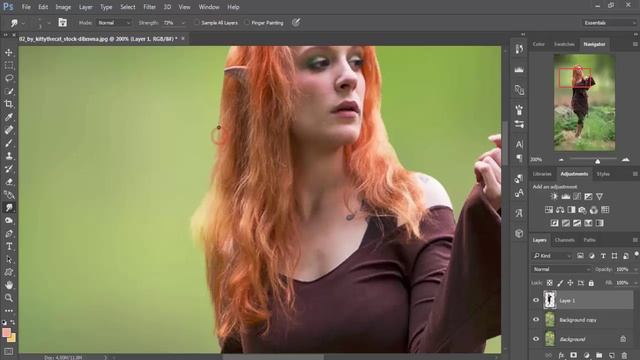Switch to the Libraries tab
This screenshot has width=640, height=360.
pos(542,174)
